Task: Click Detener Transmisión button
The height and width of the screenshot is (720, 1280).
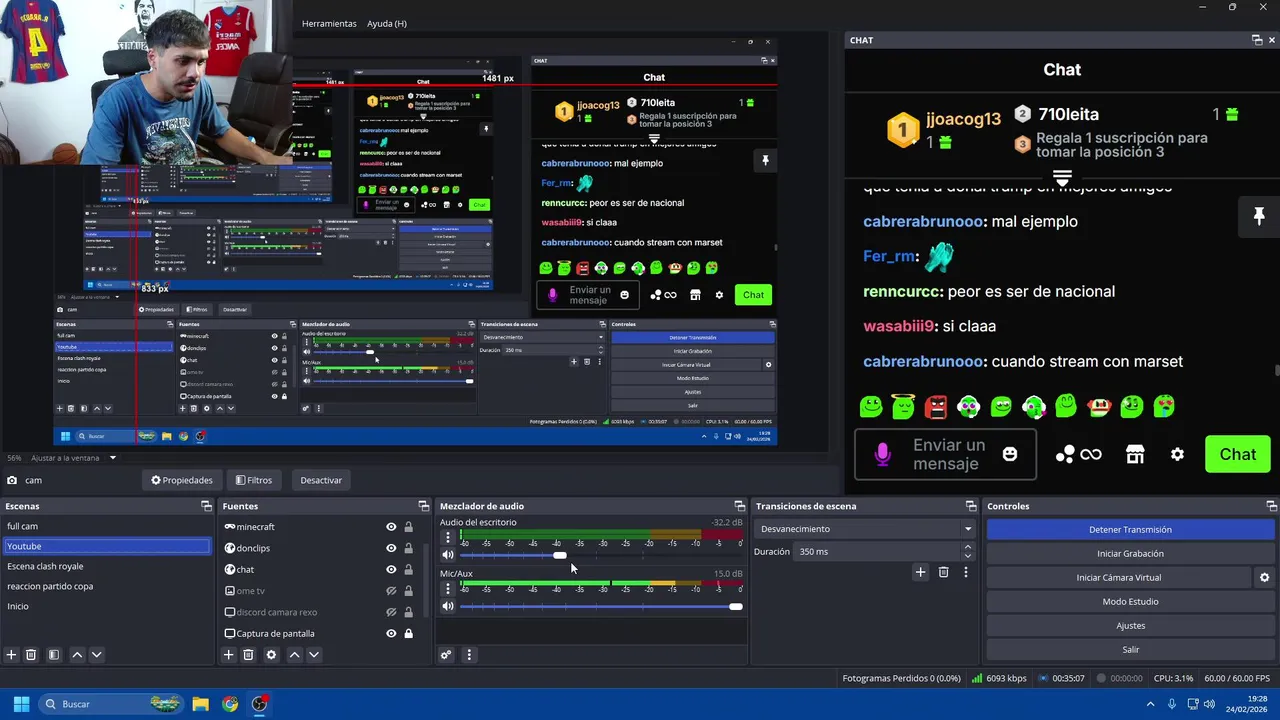Action: (x=1130, y=529)
